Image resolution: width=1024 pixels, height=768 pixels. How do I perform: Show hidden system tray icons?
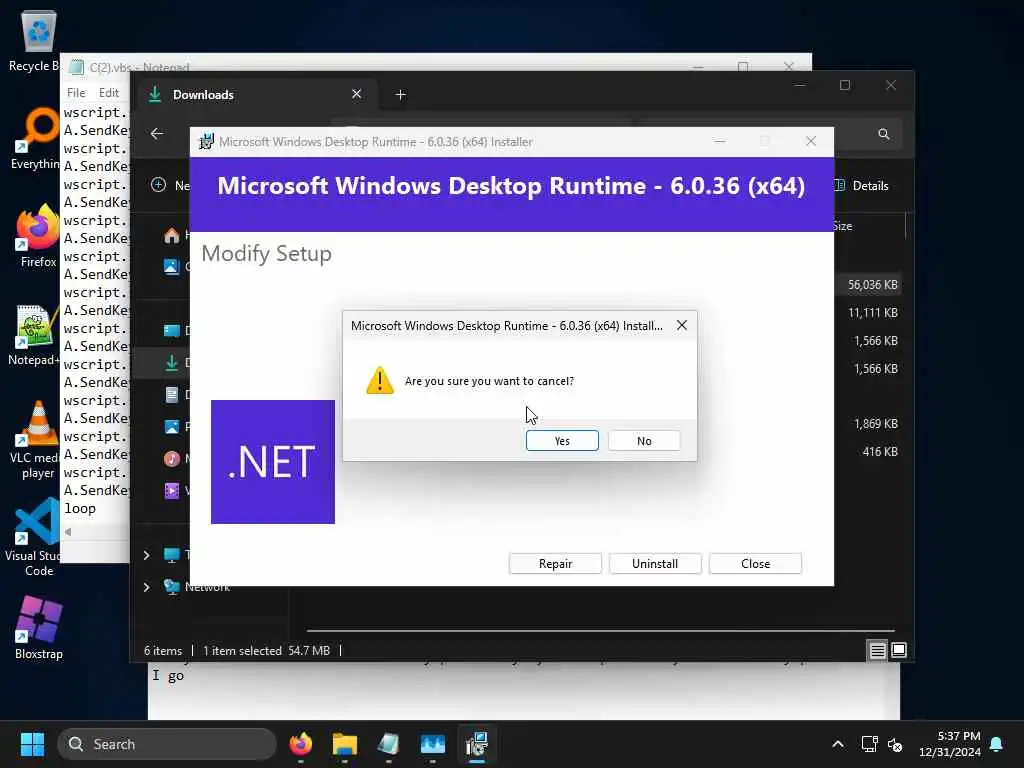837,744
